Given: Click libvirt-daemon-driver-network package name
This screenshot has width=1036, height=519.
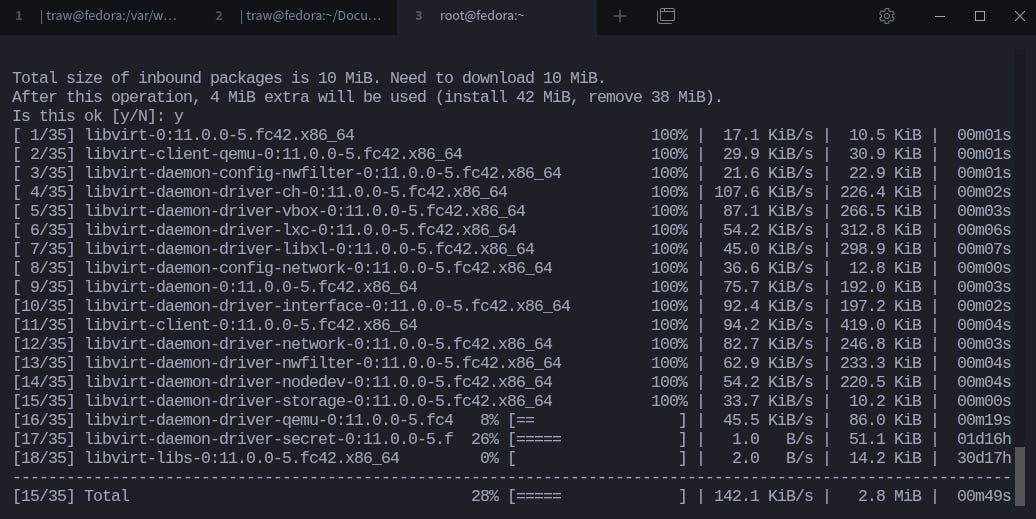Looking at the screenshot, I should tap(318, 345).
